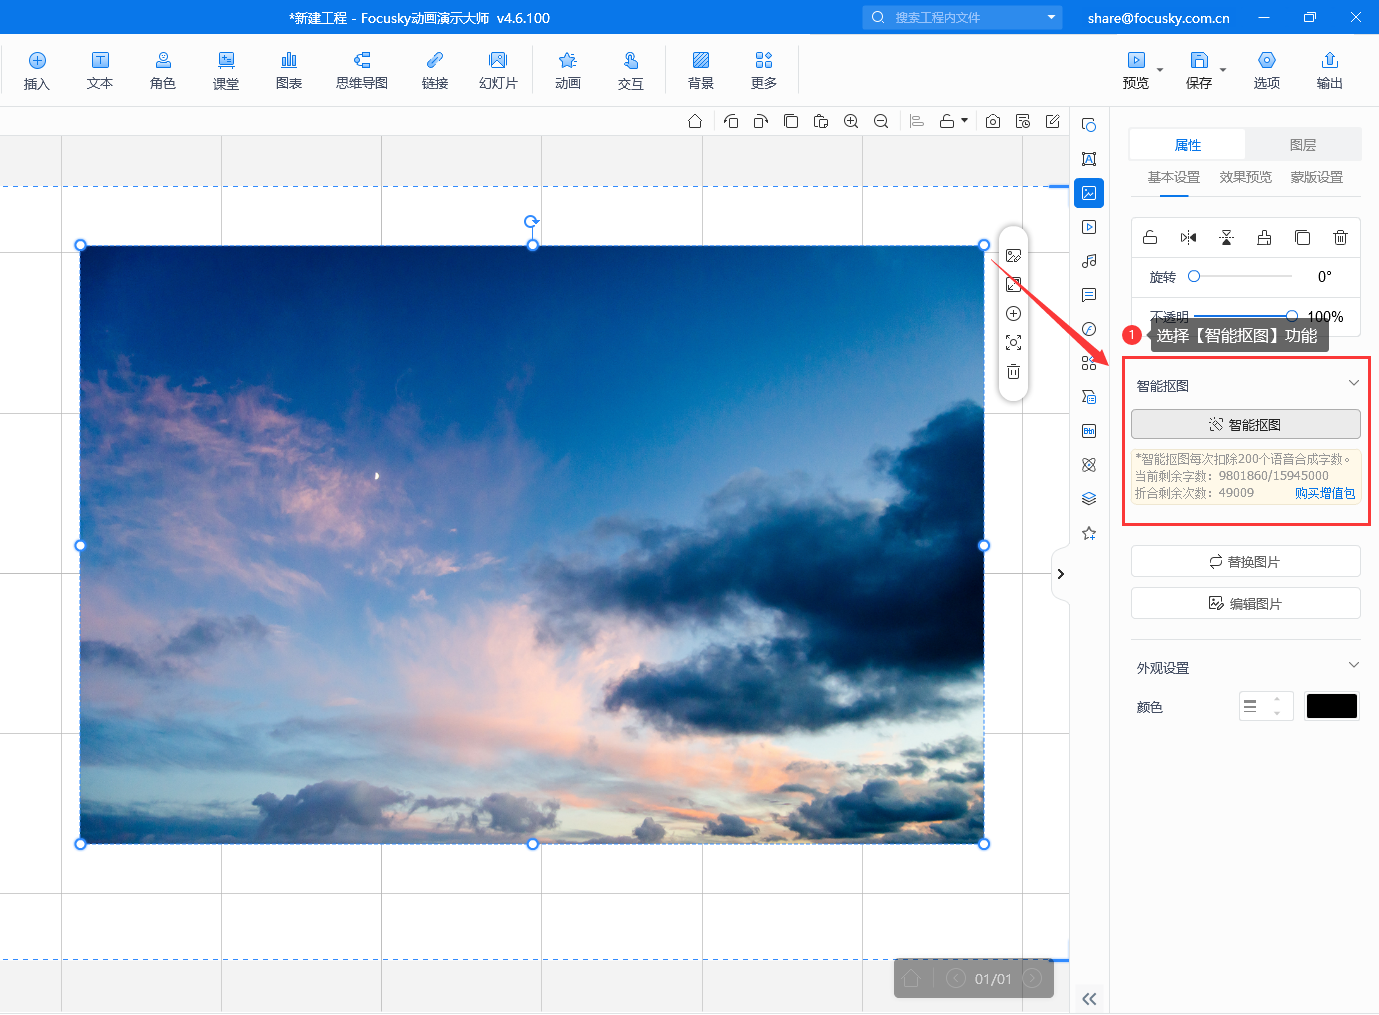
Task: Click the home icon above canvas
Action: point(695,121)
